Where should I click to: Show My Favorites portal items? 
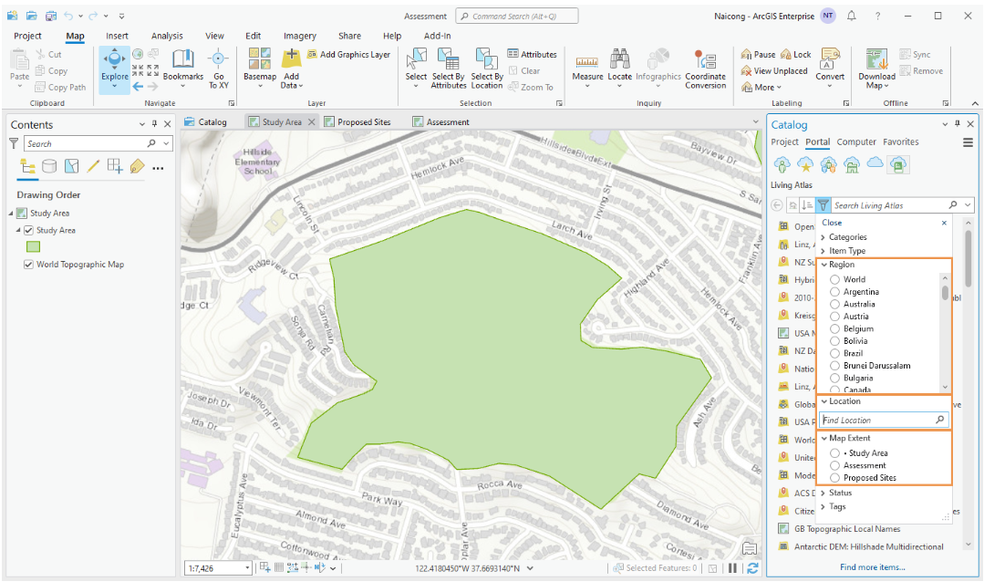tap(805, 164)
